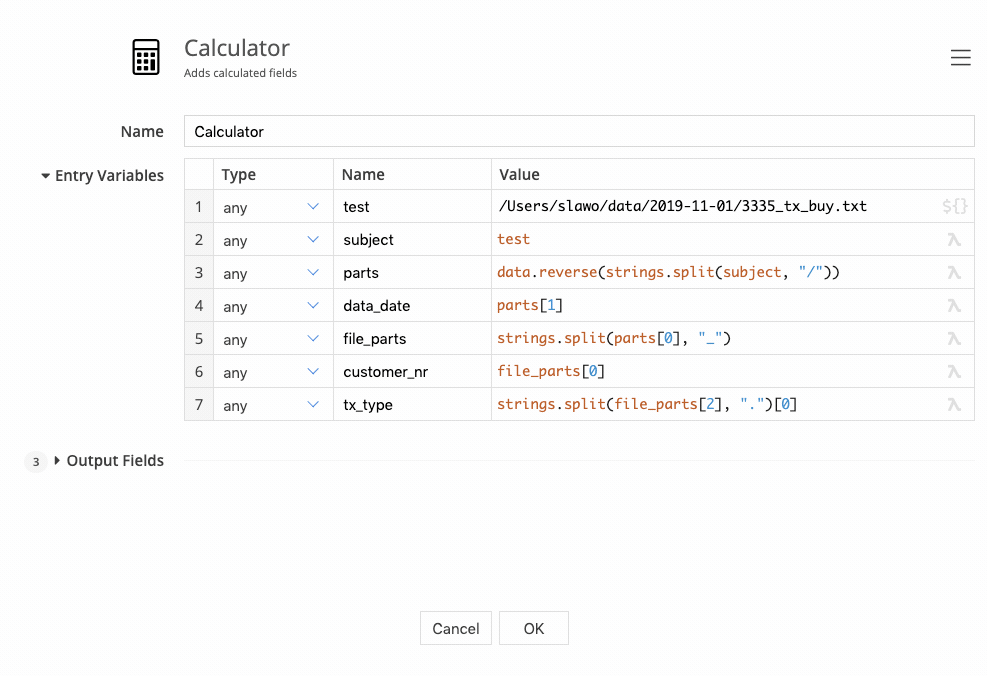987x676 pixels.
Task: Expand the Output Fields section
Action: point(57,461)
